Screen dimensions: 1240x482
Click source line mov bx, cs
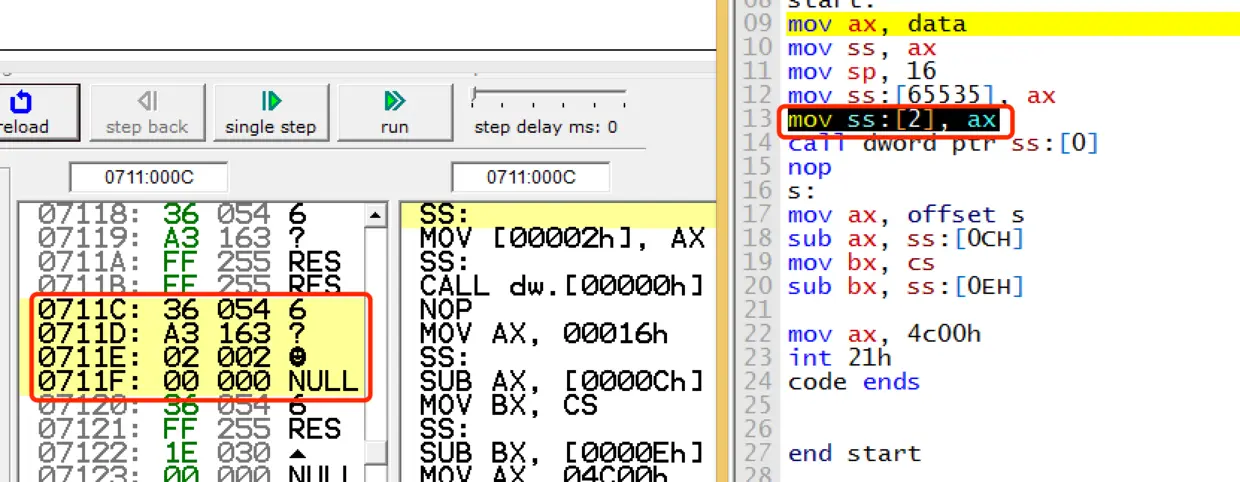[861, 263]
